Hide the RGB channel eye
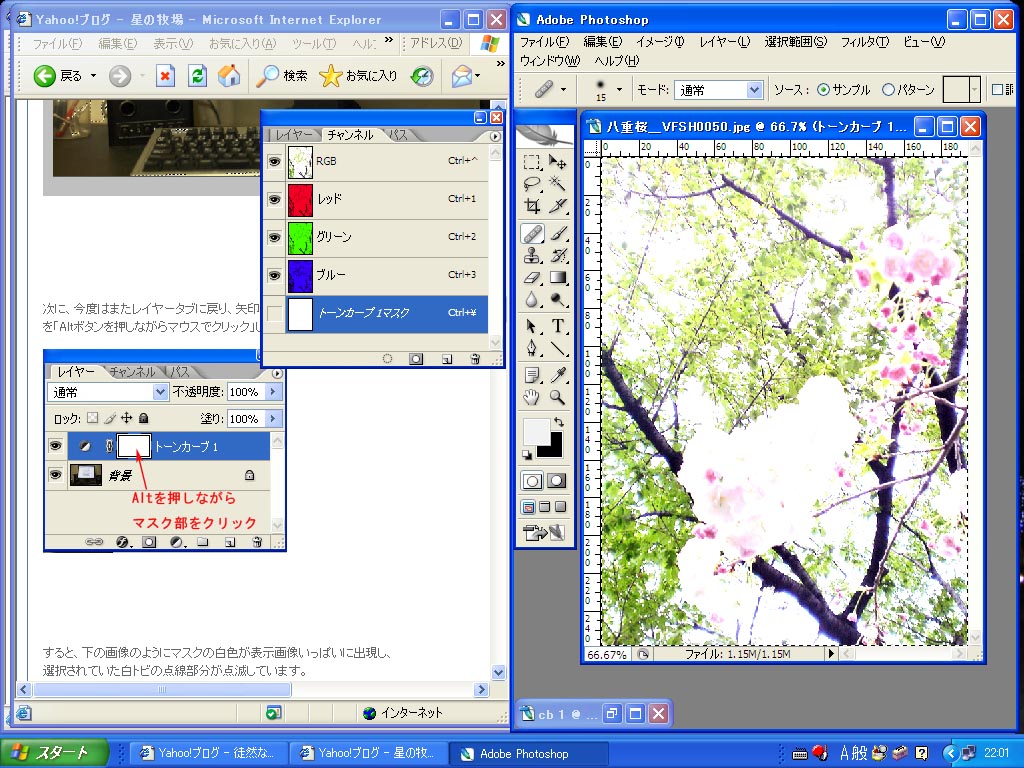This screenshot has width=1024, height=768. point(274,161)
